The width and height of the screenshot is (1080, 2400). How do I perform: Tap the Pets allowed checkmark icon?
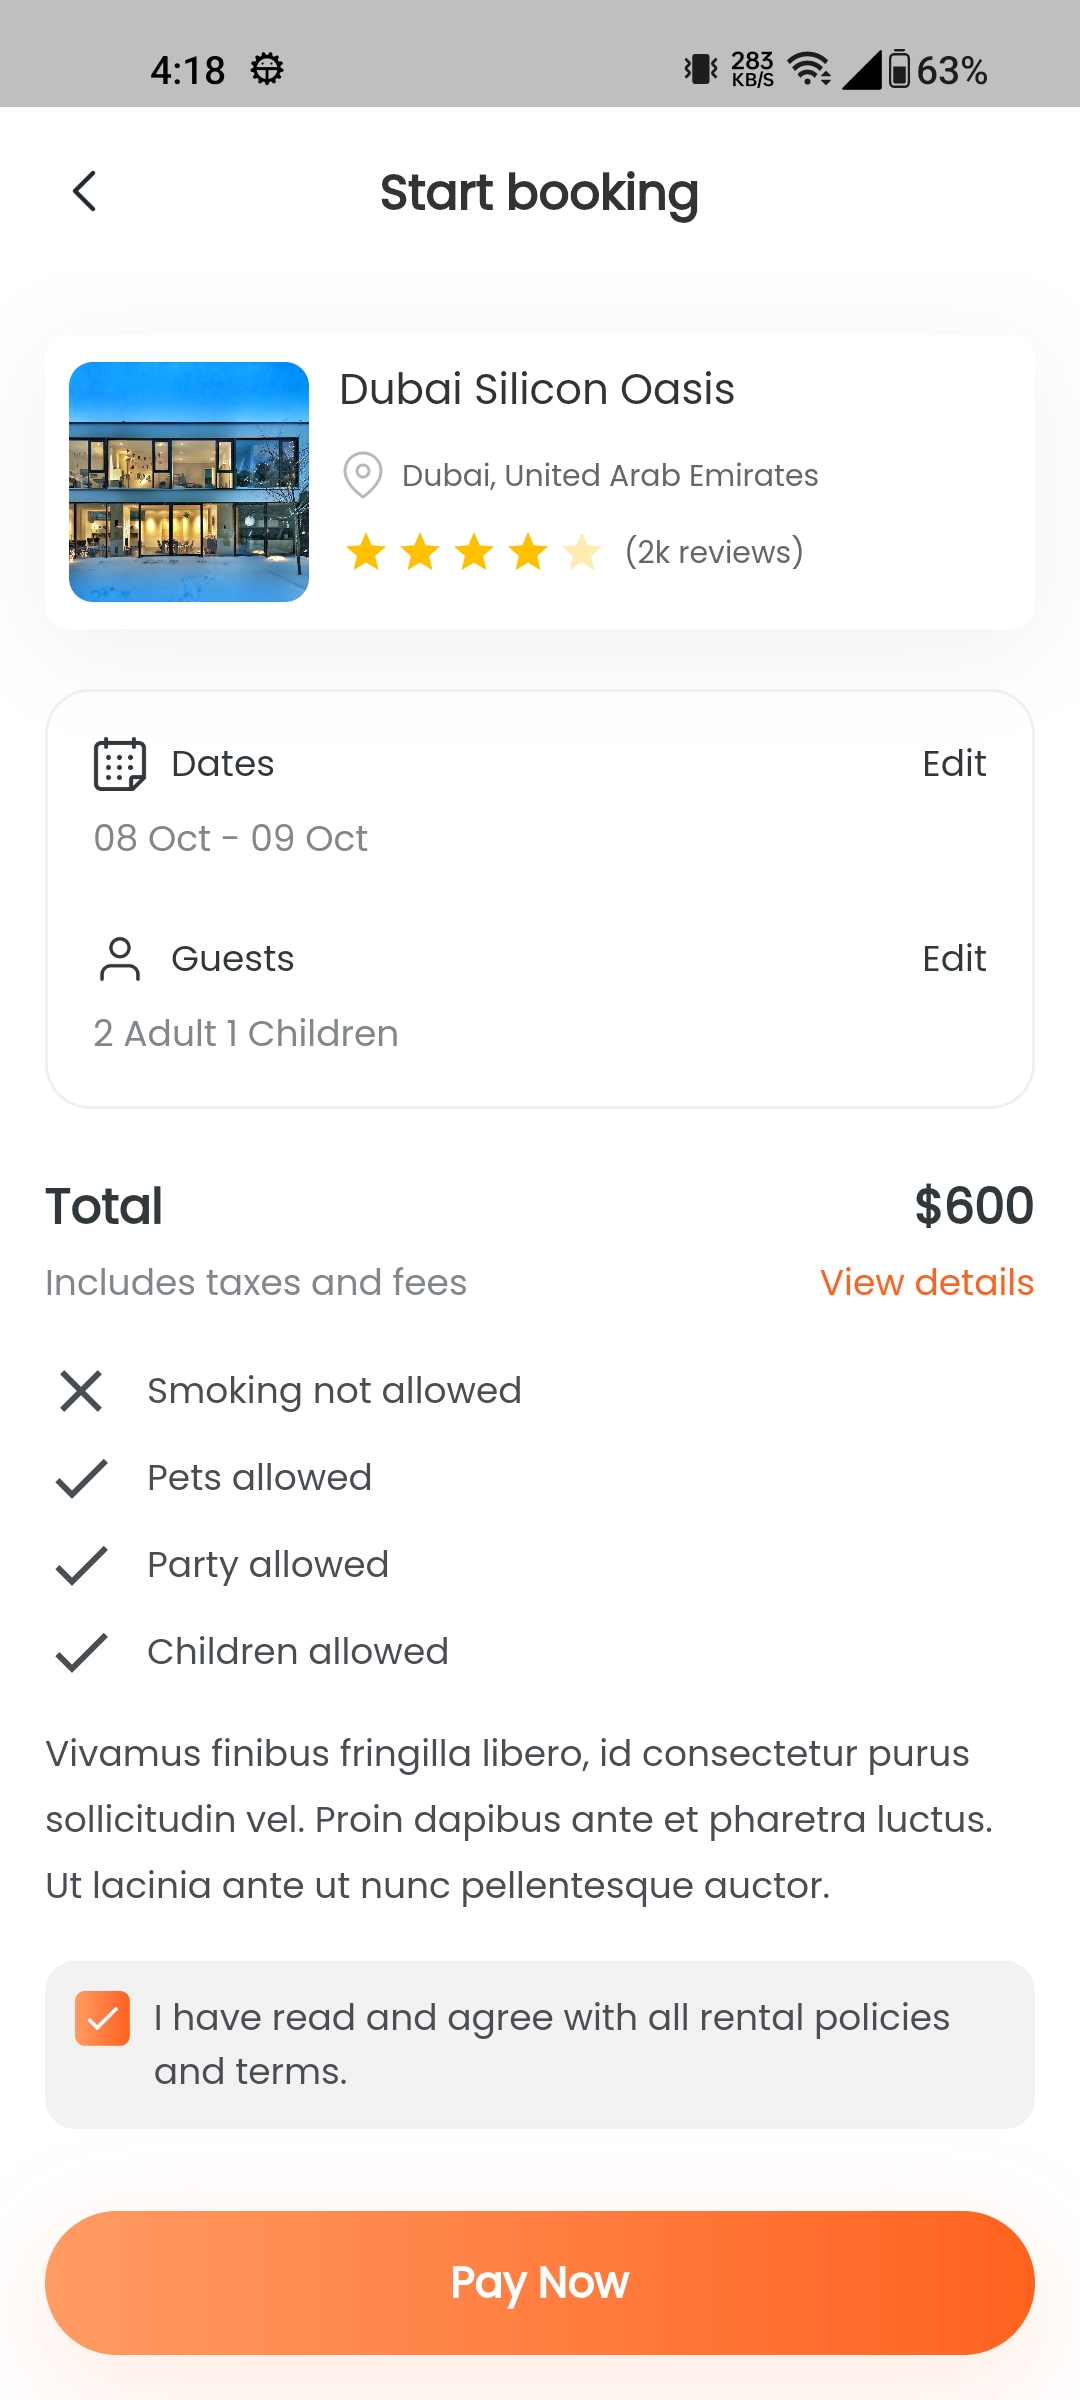click(81, 1478)
